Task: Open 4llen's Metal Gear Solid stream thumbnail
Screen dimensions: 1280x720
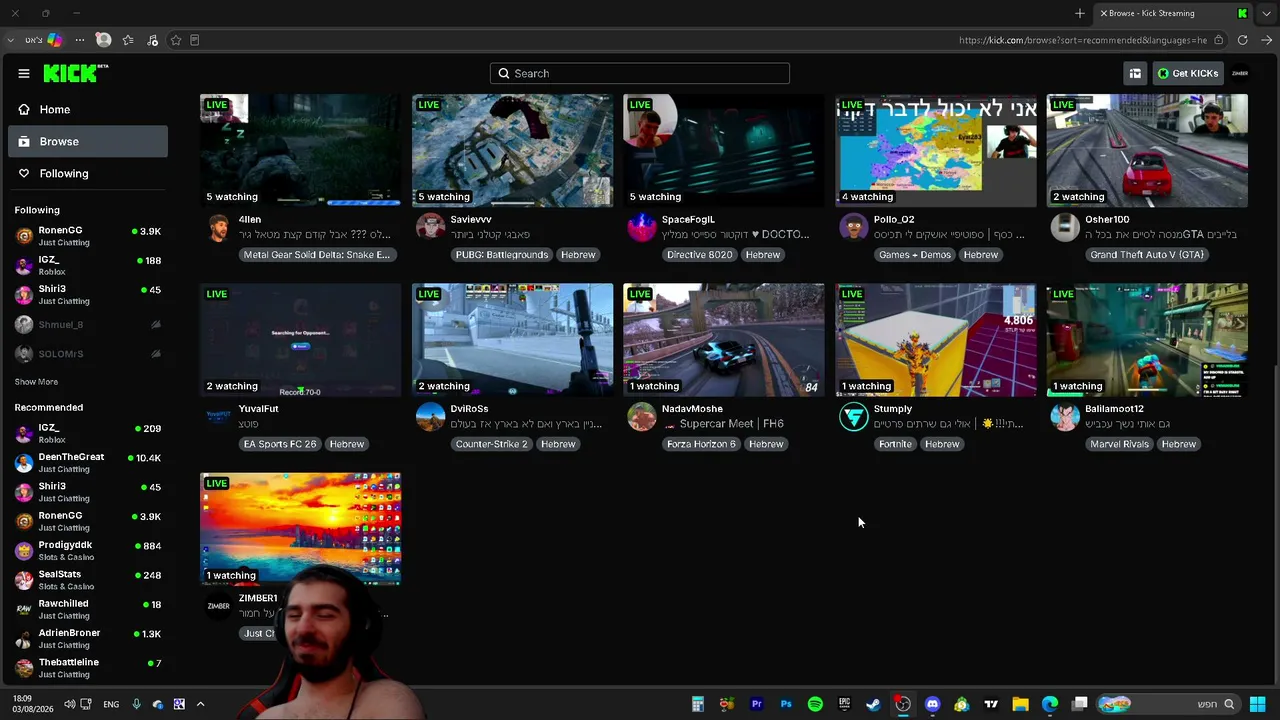Action: tap(300, 150)
